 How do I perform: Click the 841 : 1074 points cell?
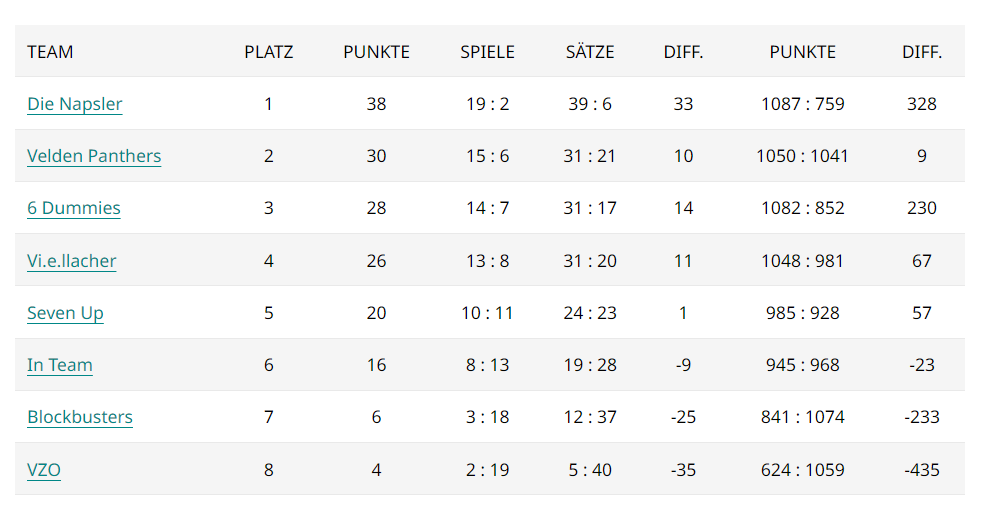(x=803, y=417)
